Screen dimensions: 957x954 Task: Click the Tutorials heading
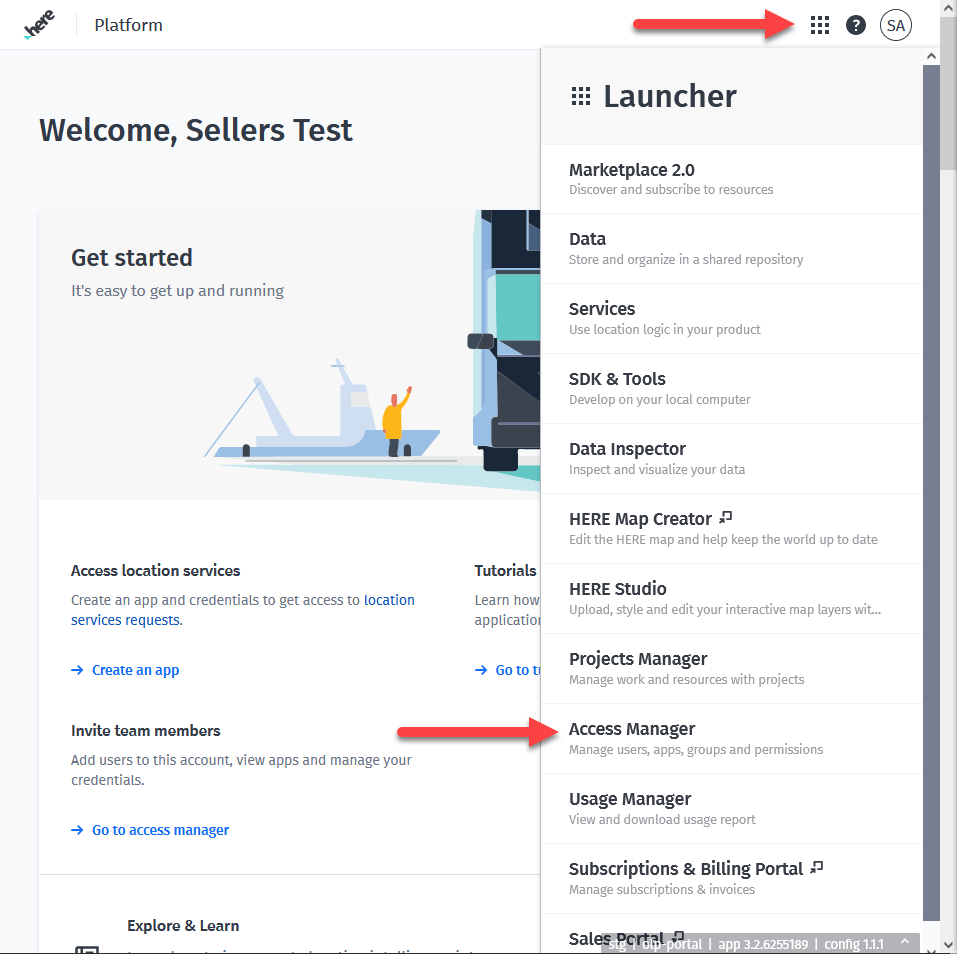pyautogui.click(x=505, y=570)
